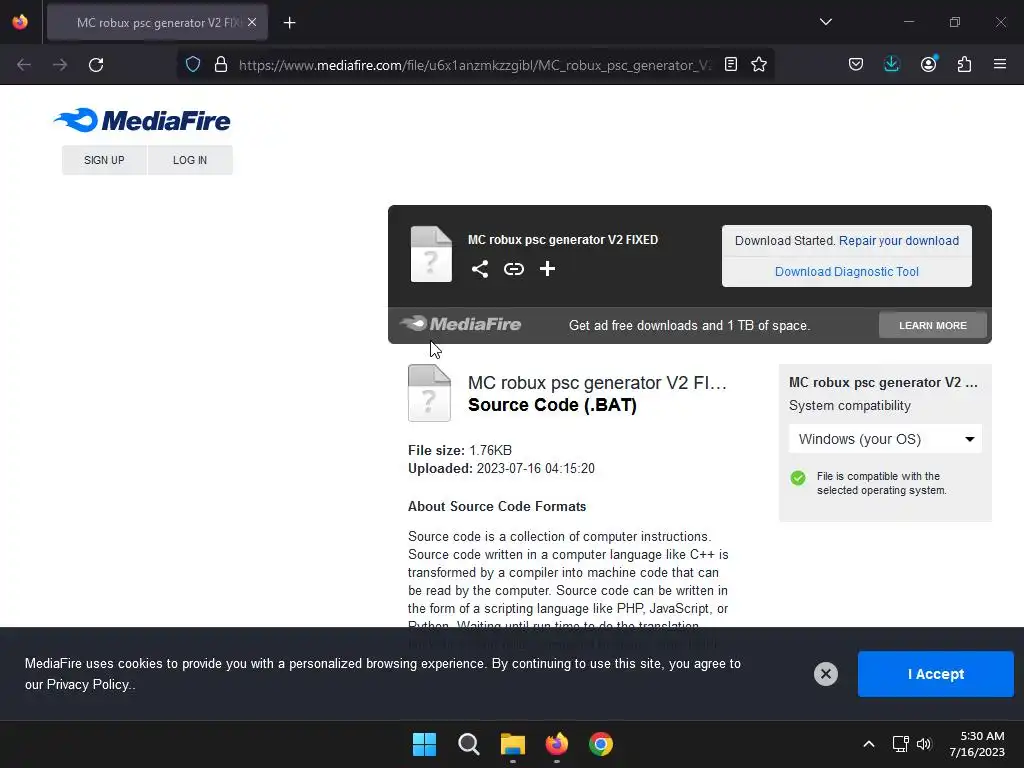This screenshot has width=1024, height=768.
Task: Click the network icon in system tray
Action: (901, 744)
